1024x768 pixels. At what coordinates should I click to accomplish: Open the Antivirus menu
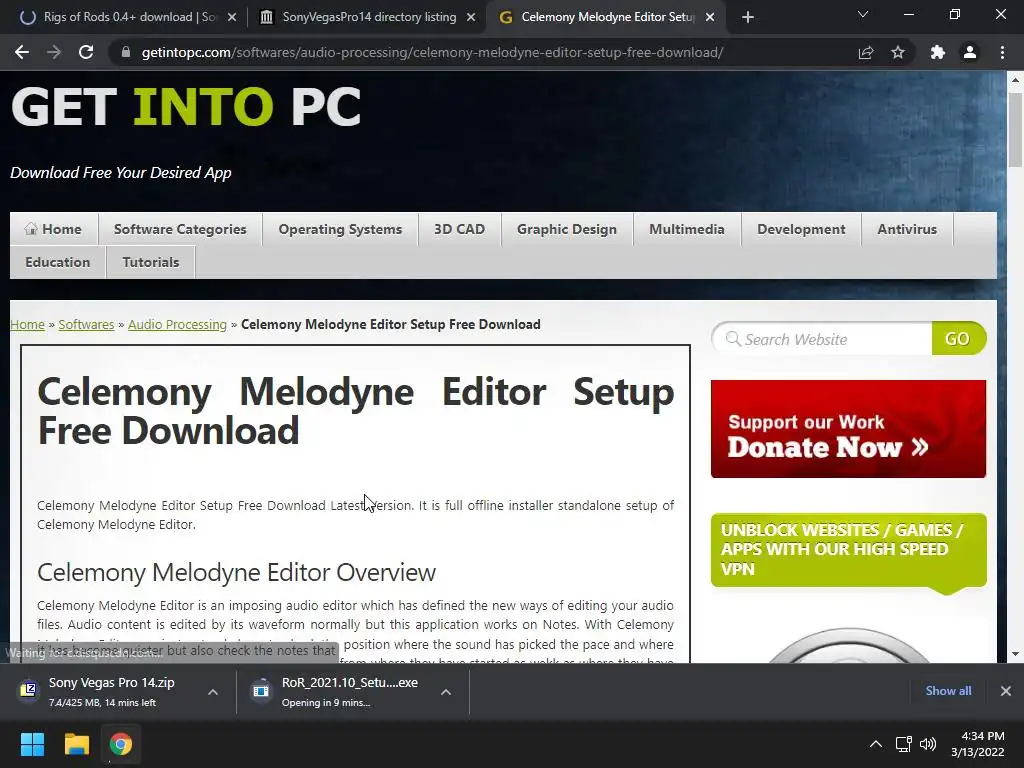(x=907, y=229)
